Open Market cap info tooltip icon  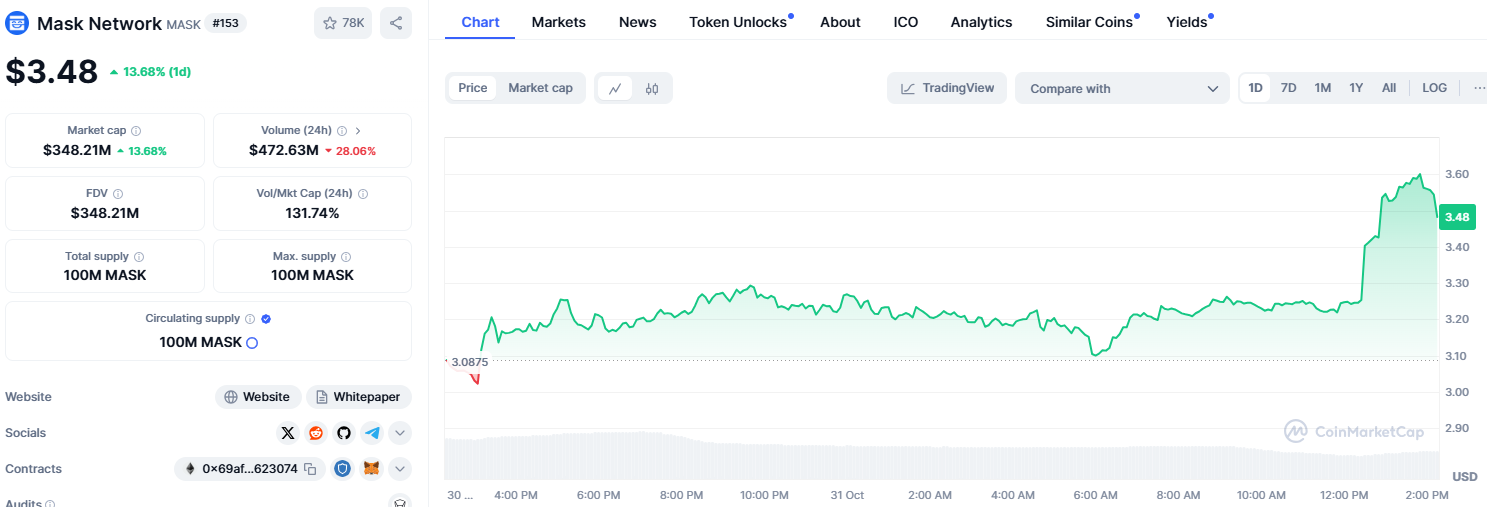pyautogui.click(x=136, y=131)
